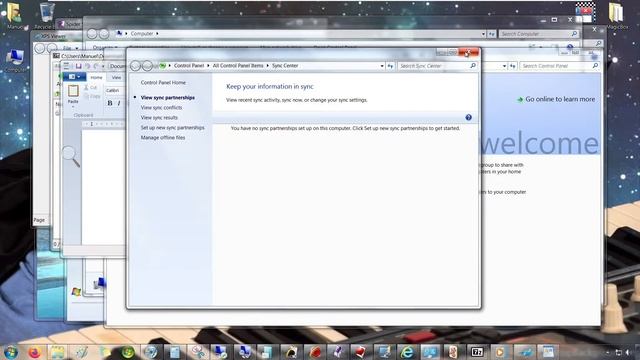640x360 pixels.
Task: Click the Paste icon in WordPad ribbon
Action: (x=73, y=91)
